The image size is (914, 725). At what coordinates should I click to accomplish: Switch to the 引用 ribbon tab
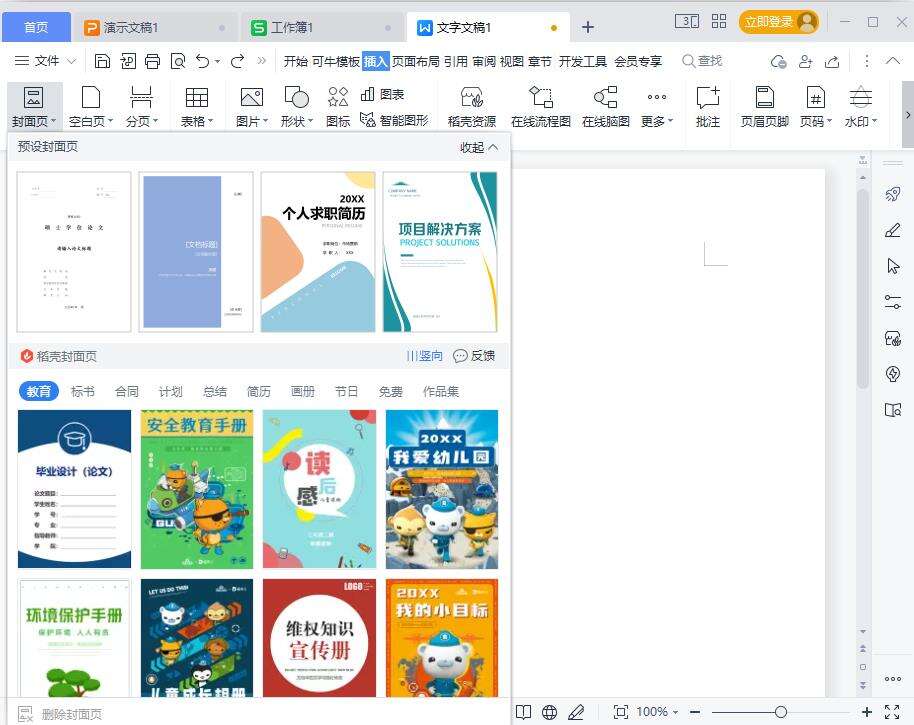tap(456, 61)
